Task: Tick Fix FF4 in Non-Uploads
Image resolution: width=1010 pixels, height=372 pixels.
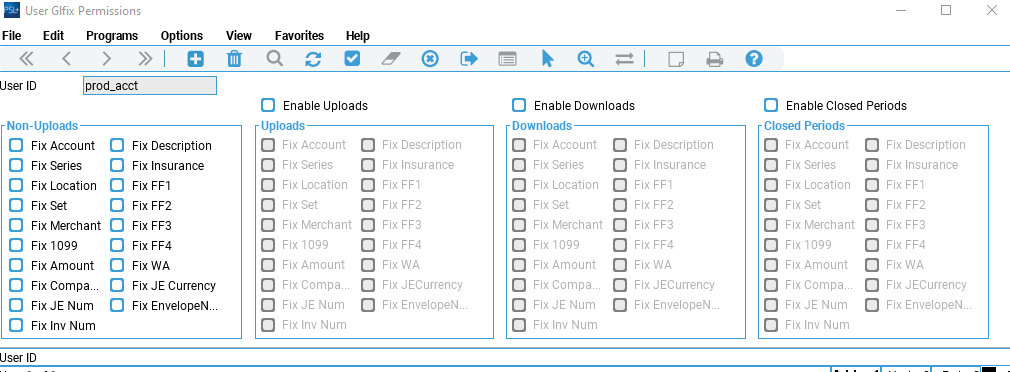Action: pos(117,245)
